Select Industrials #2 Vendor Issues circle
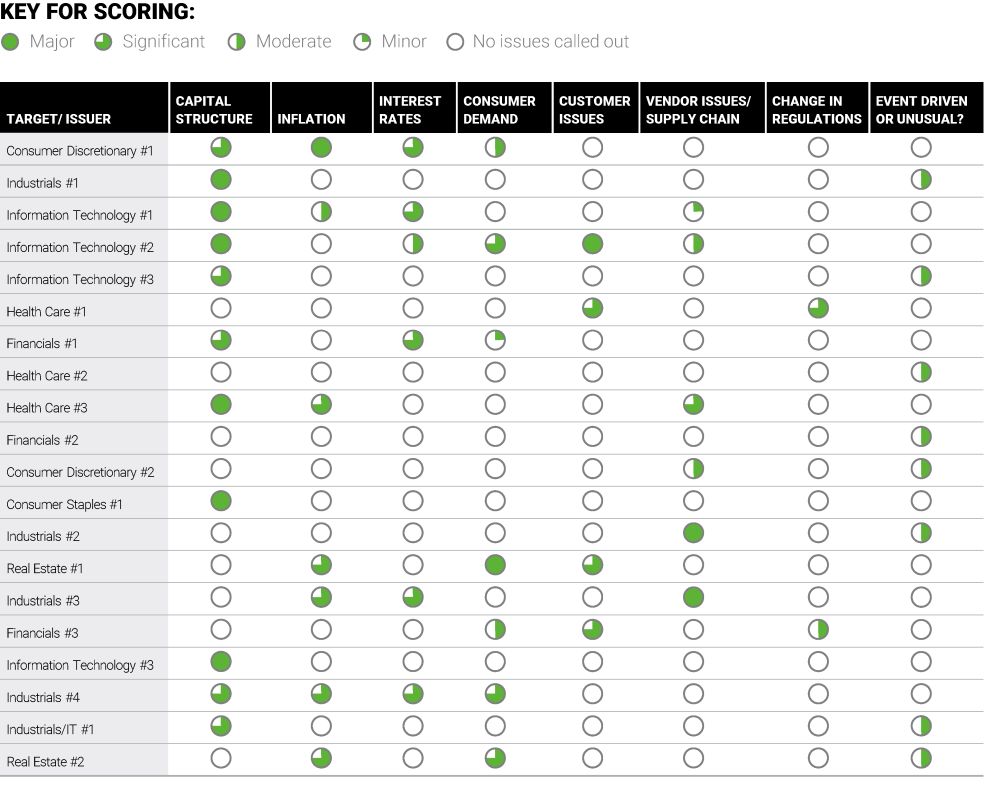The image size is (1000, 800). 693,533
